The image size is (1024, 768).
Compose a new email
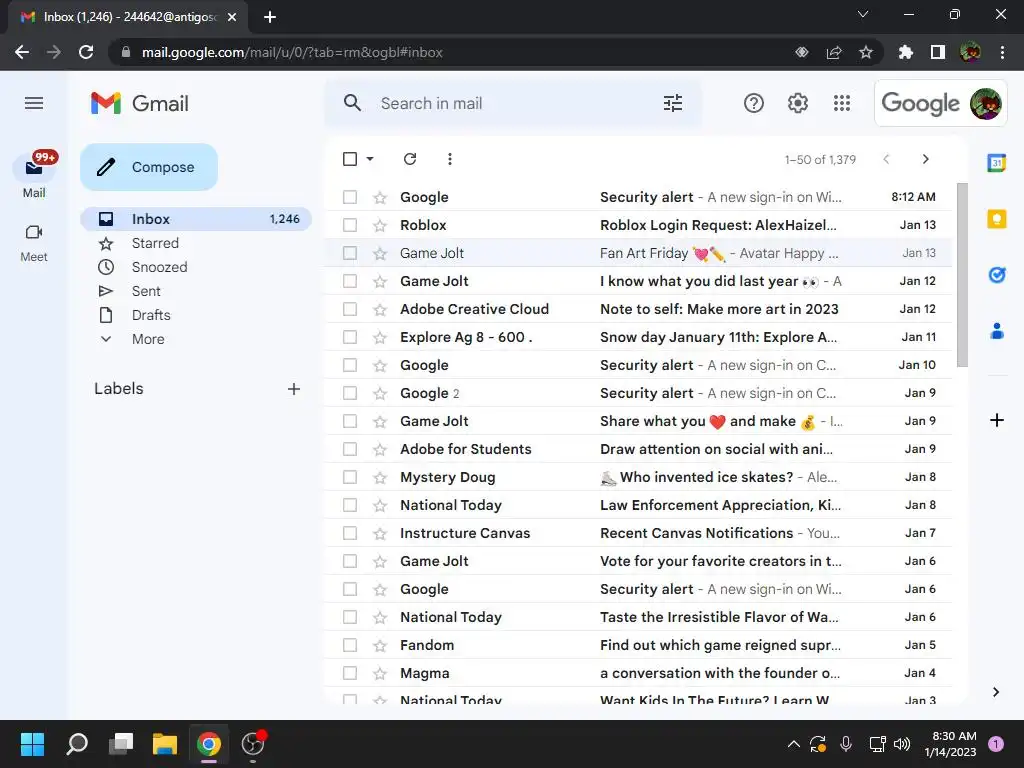[149, 167]
